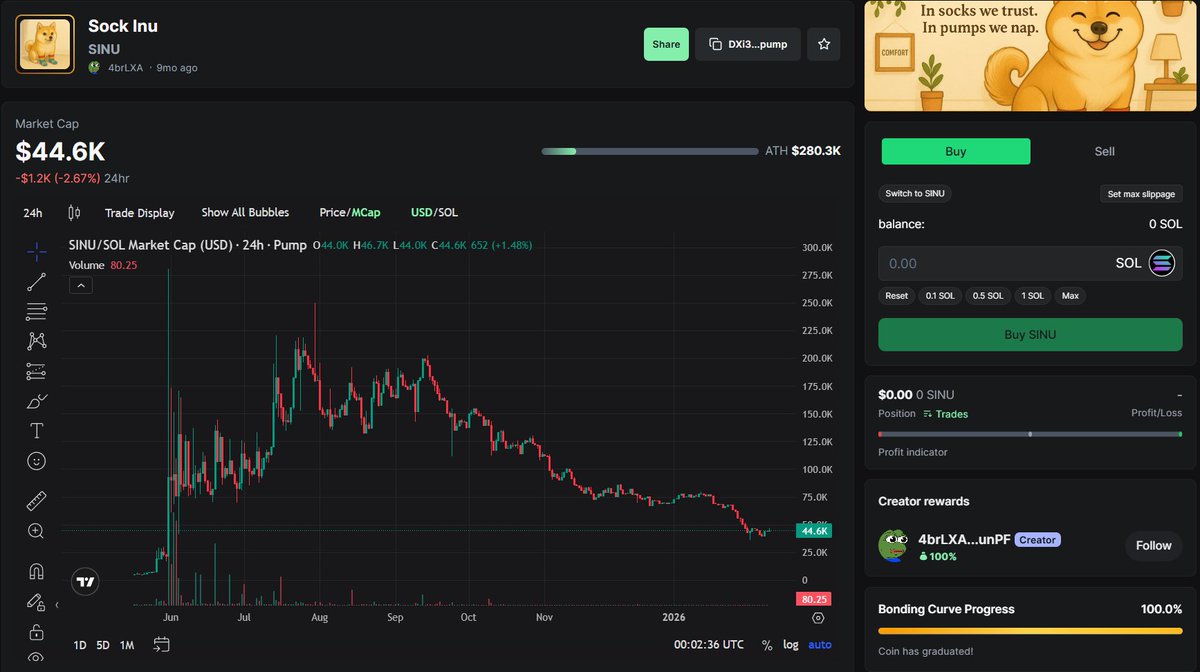Click the Share button

[x=666, y=44]
